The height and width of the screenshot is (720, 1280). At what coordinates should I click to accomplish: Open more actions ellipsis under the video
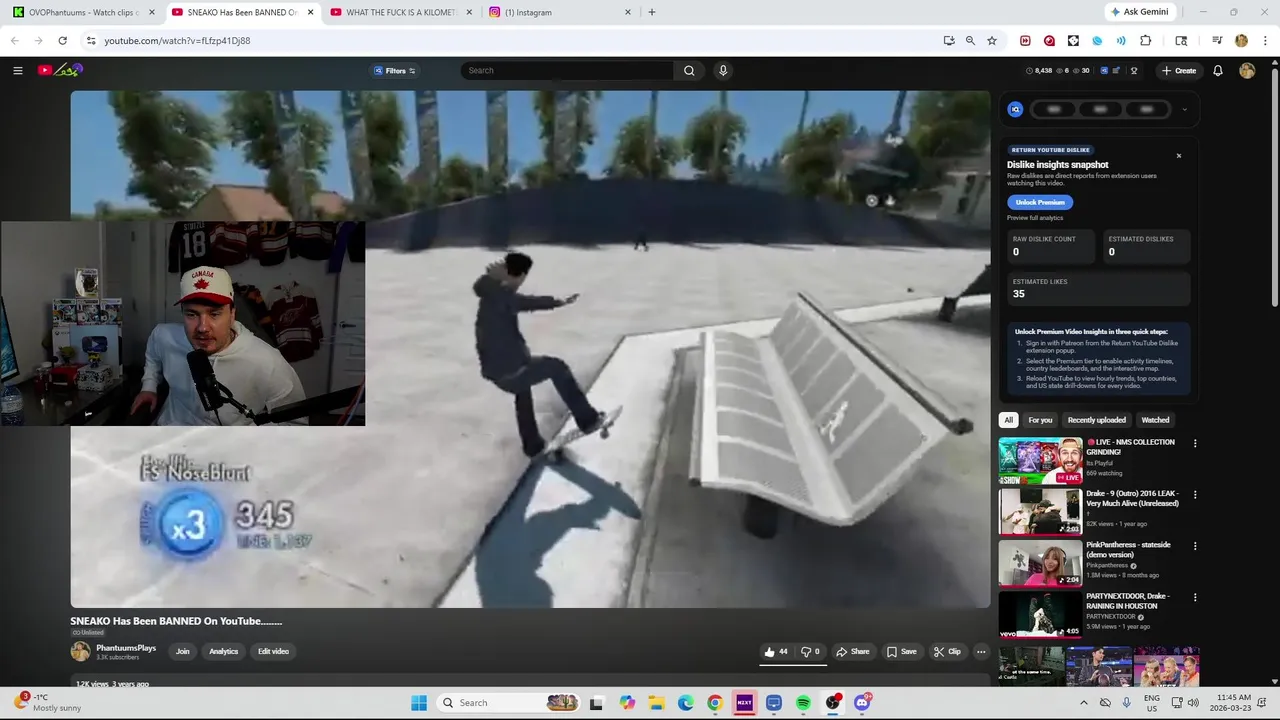pyautogui.click(x=981, y=651)
